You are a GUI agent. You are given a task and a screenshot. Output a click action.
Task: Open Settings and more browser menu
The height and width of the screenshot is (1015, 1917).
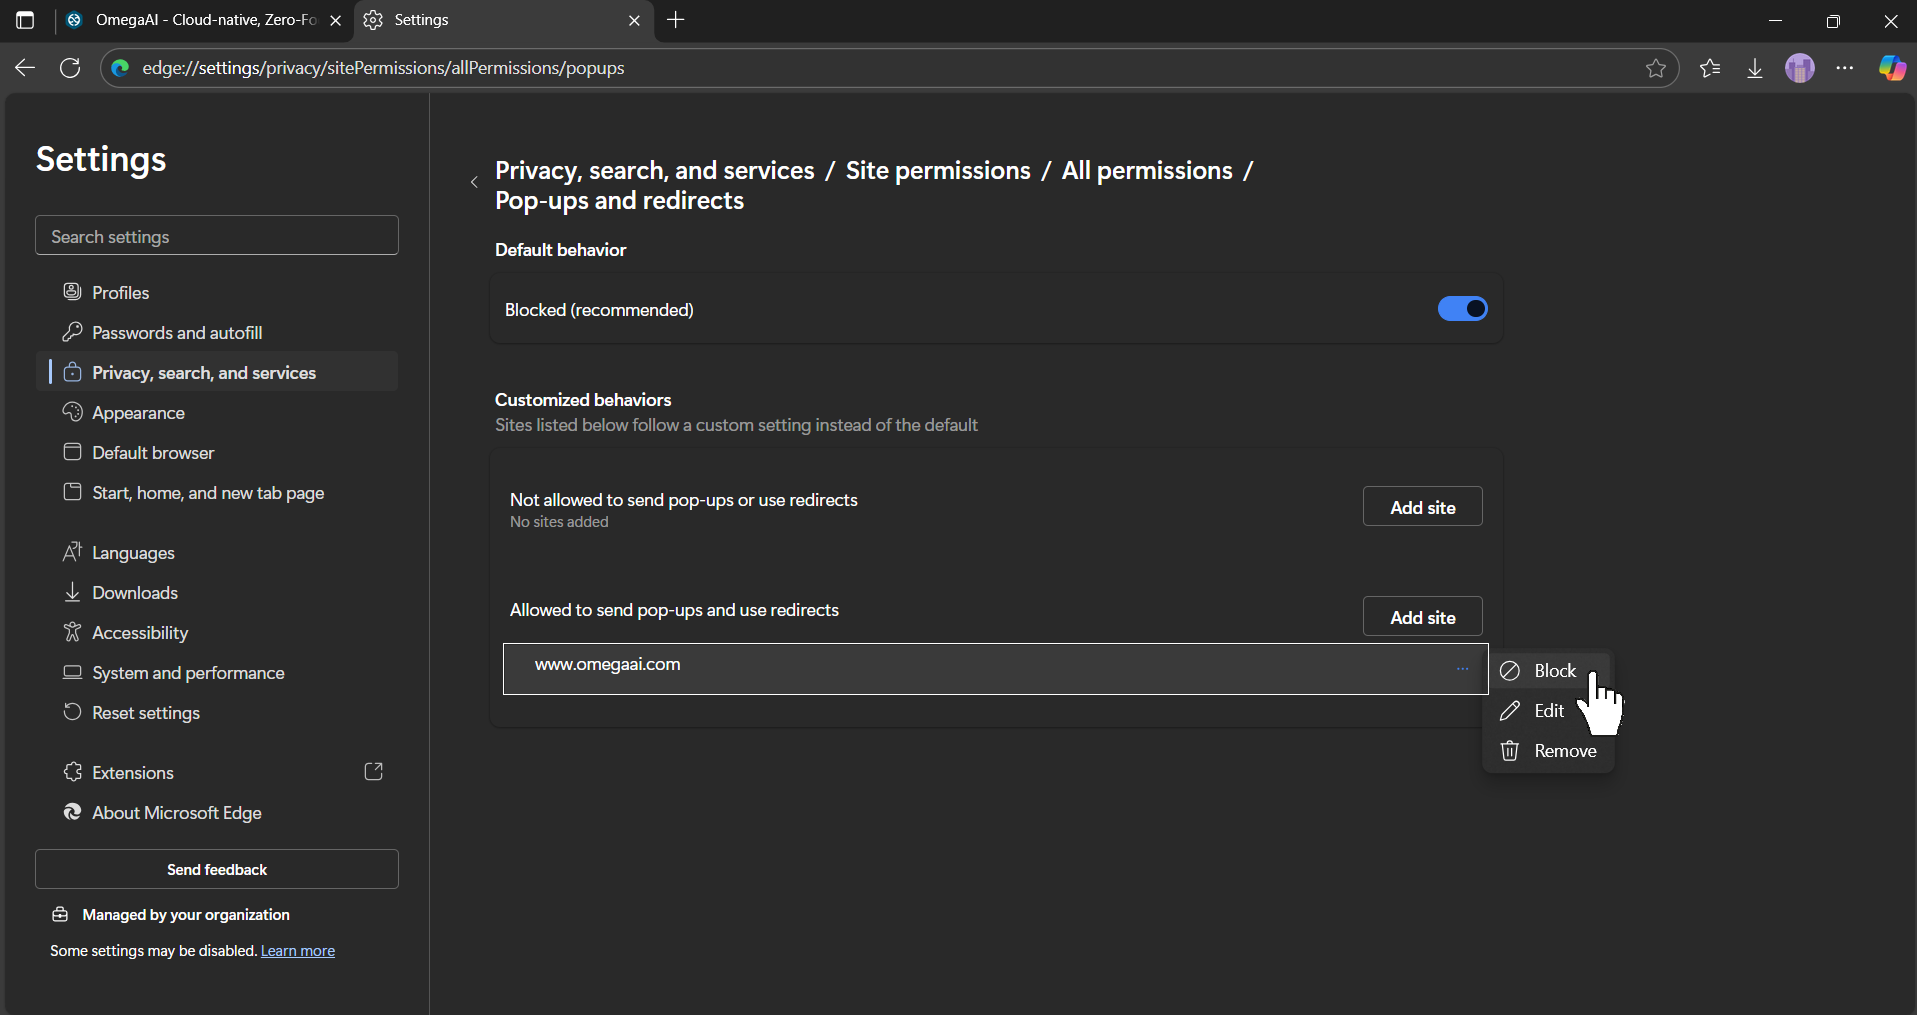[x=1846, y=67]
